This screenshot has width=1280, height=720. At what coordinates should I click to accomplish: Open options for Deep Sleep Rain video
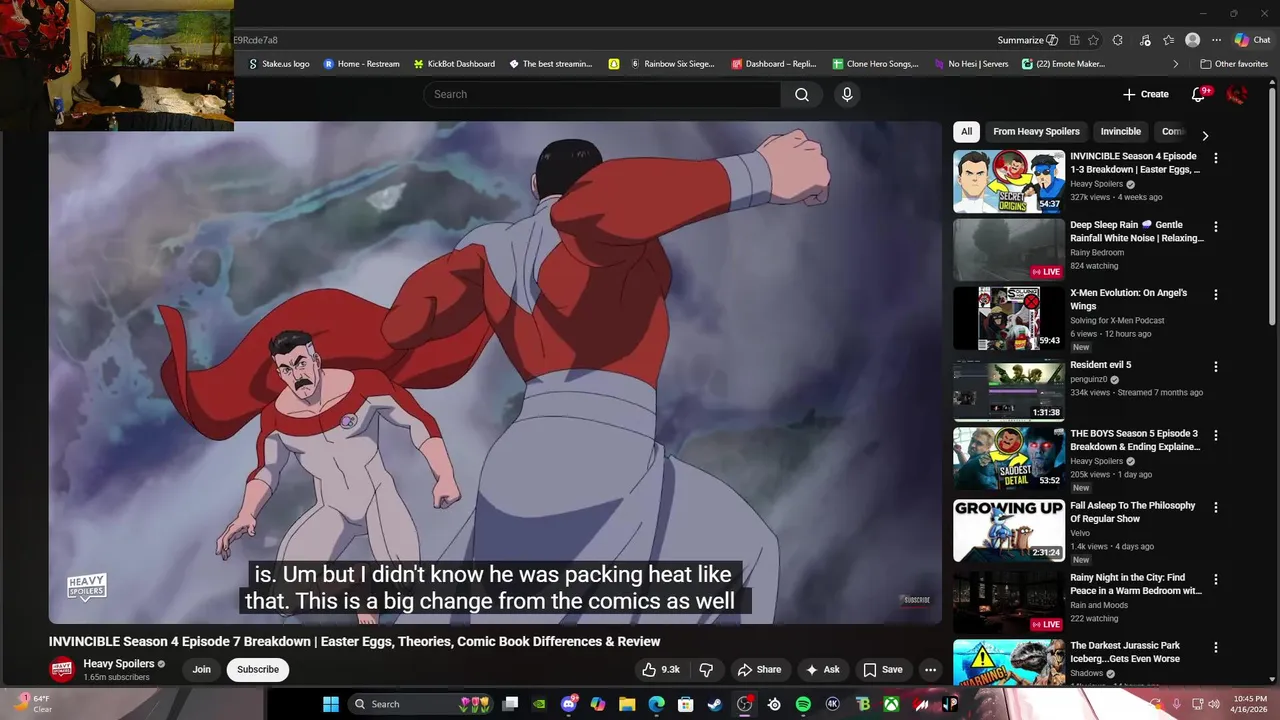[1216, 227]
